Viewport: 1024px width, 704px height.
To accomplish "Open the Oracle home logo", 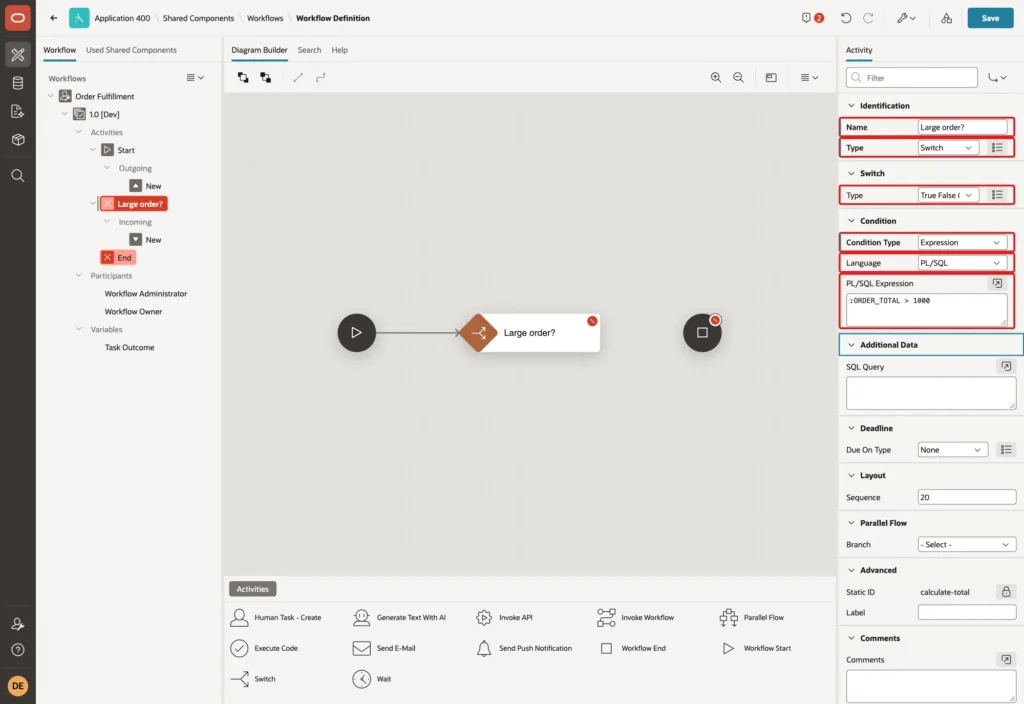I will 18,18.
